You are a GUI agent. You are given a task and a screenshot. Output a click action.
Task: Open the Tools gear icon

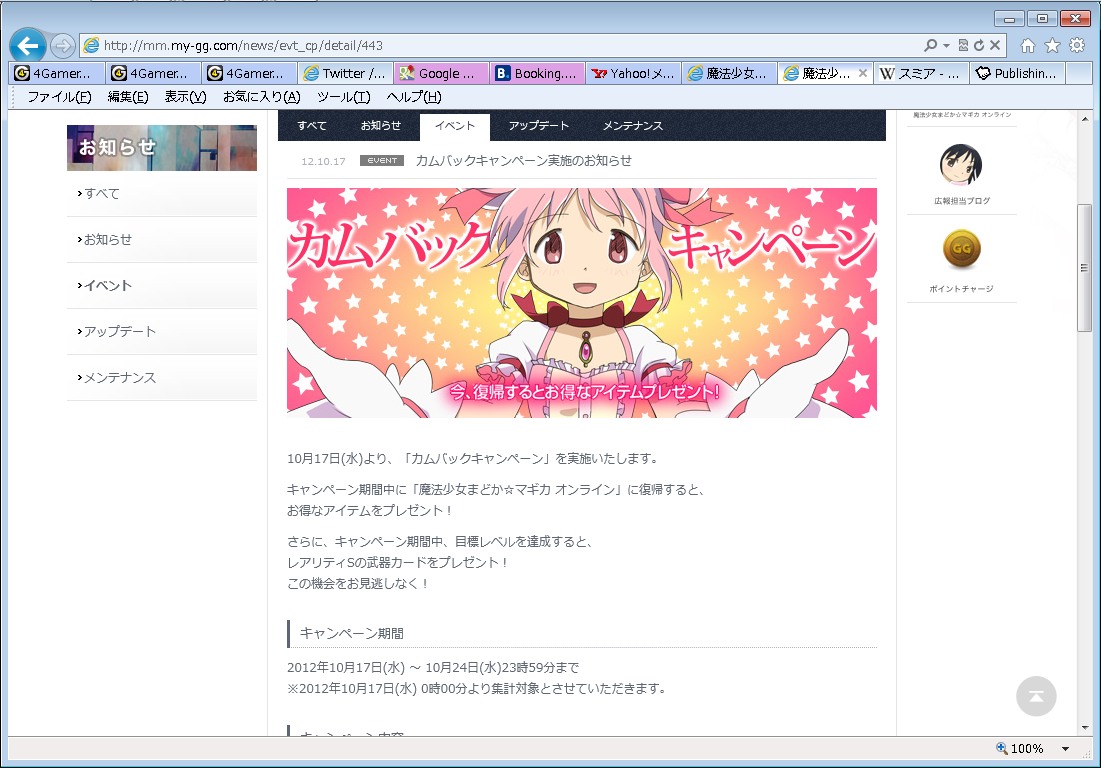pos(1077,45)
